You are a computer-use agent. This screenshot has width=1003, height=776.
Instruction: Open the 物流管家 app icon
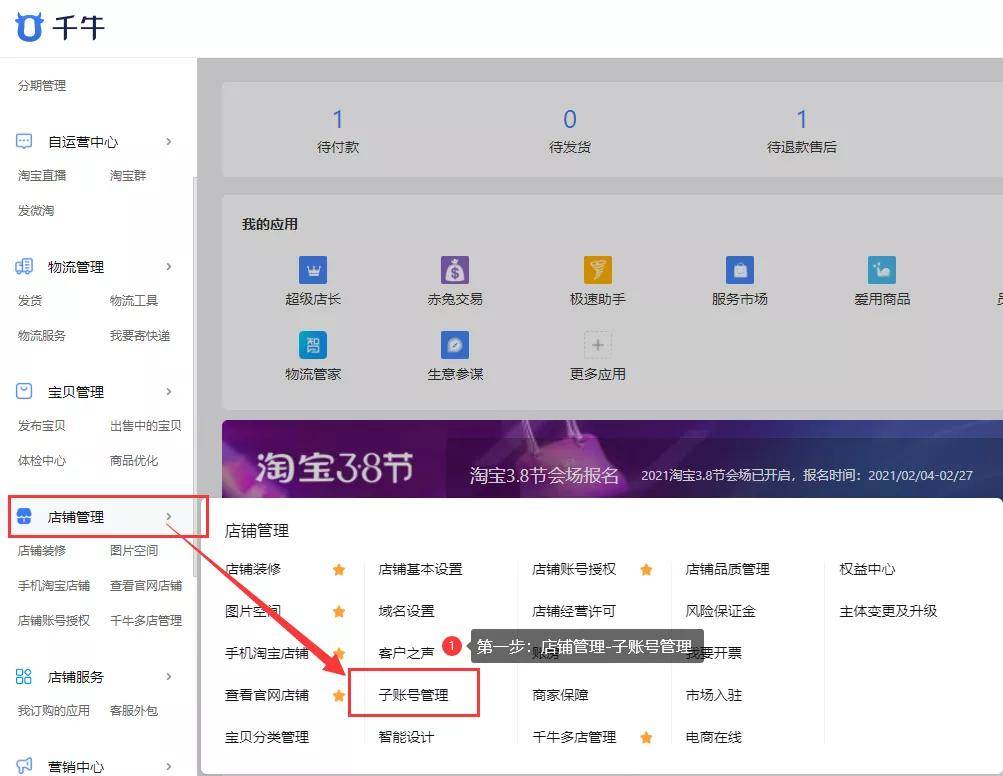tap(313, 345)
